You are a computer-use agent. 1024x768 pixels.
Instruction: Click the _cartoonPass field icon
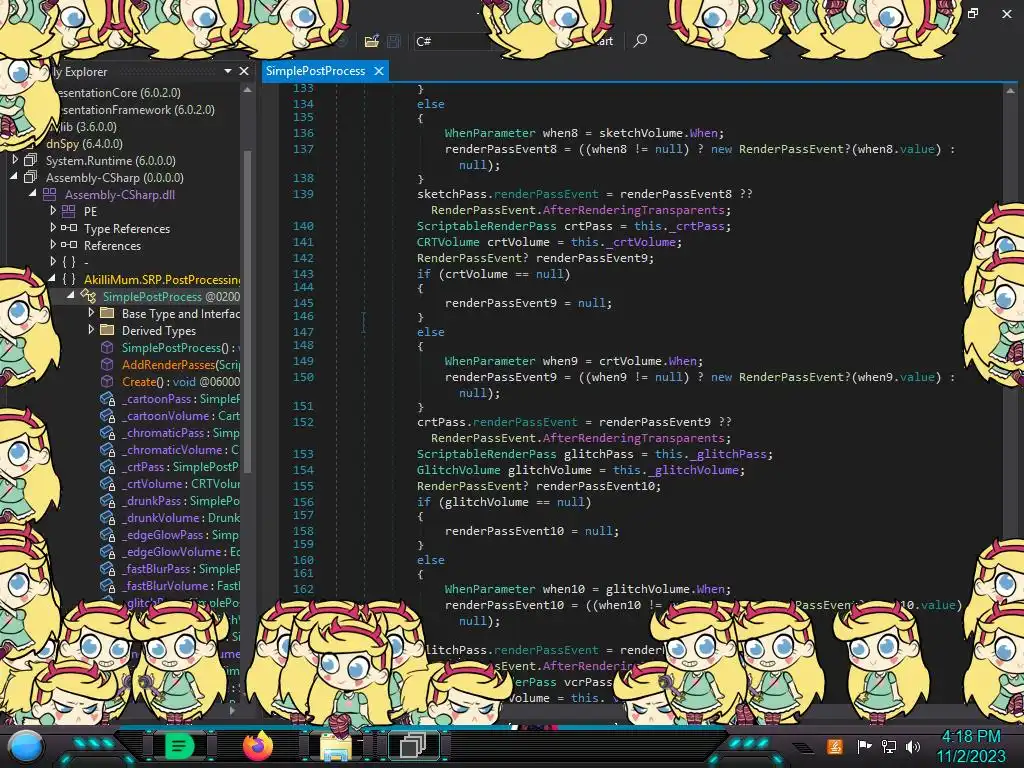click(x=107, y=398)
